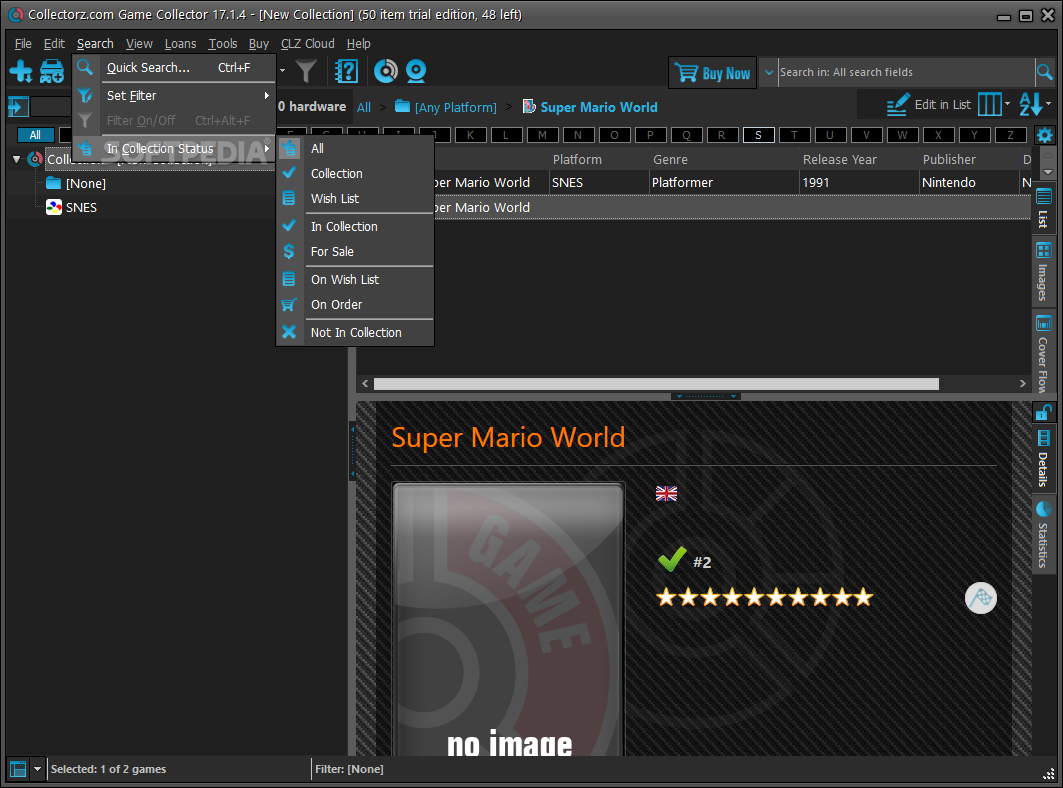Click the horizontal scrollbar left arrow
The image size is (1063, 788).
(365, 384)
